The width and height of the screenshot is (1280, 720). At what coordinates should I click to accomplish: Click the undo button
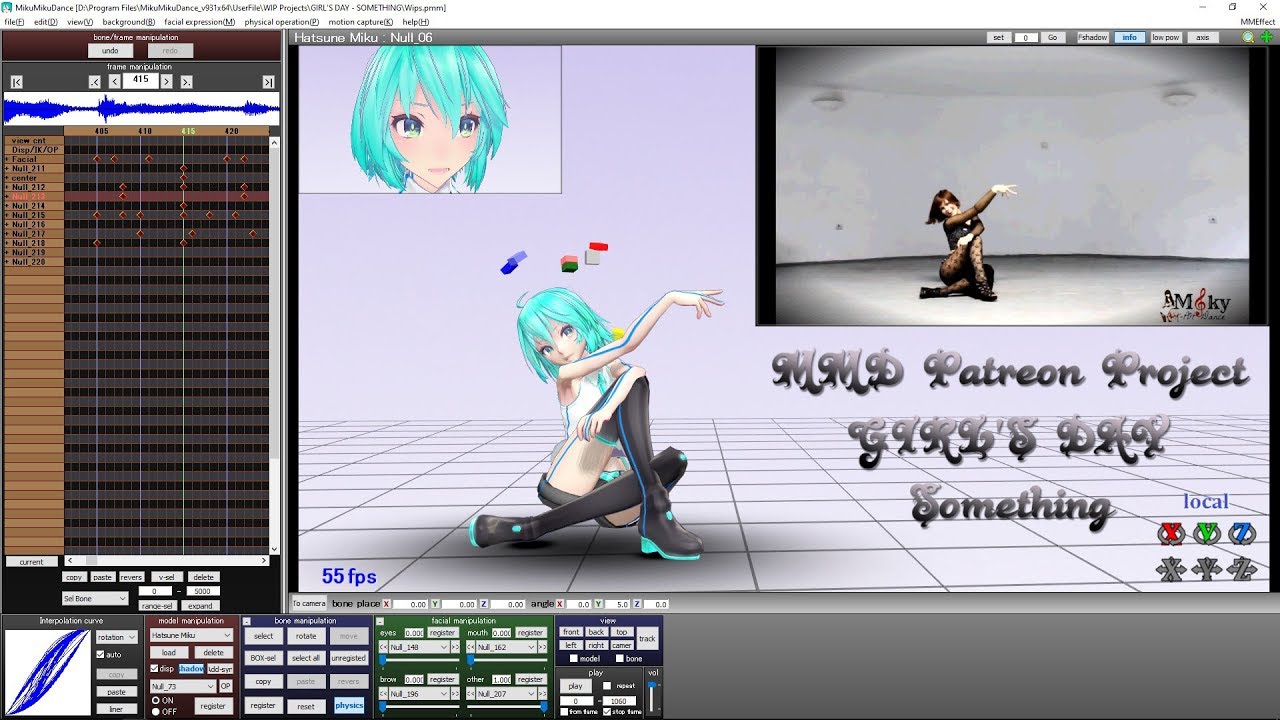click(x=110, y=50)
